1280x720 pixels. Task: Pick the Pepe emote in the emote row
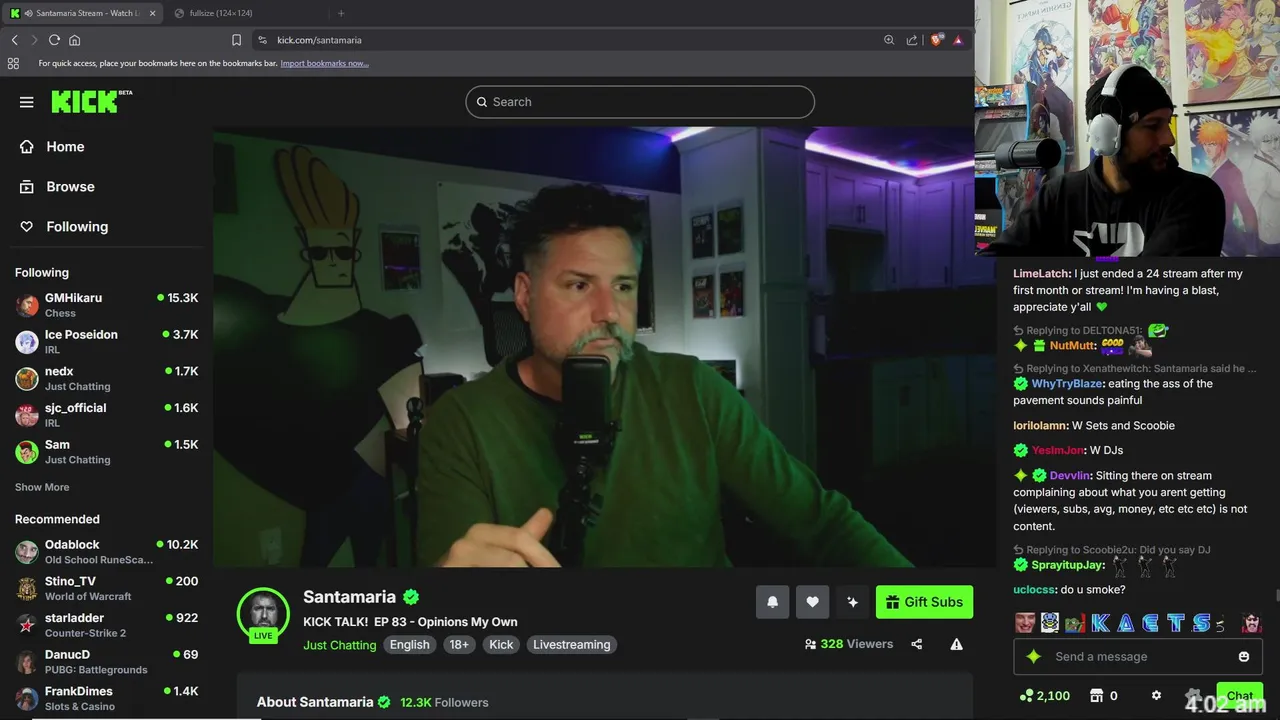pos(1075,623)
